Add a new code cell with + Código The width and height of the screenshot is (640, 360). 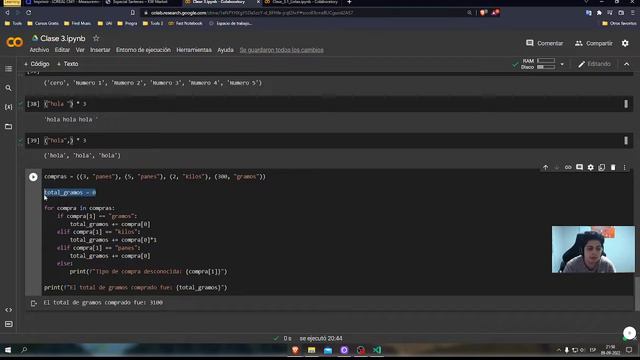coord(37,64)
